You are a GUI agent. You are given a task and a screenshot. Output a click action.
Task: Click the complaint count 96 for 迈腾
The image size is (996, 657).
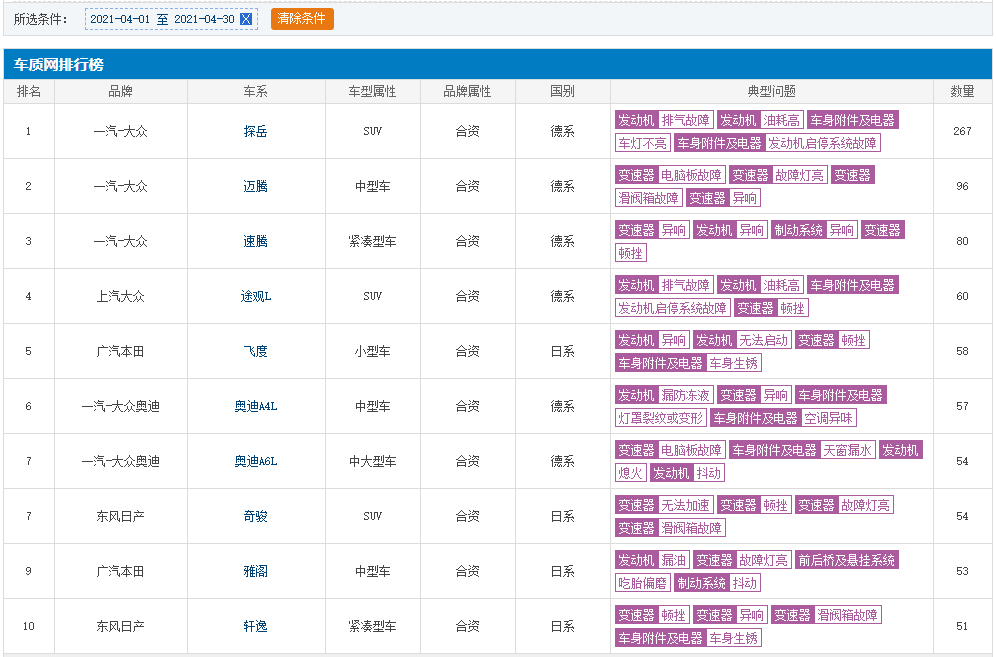(962, 186)
